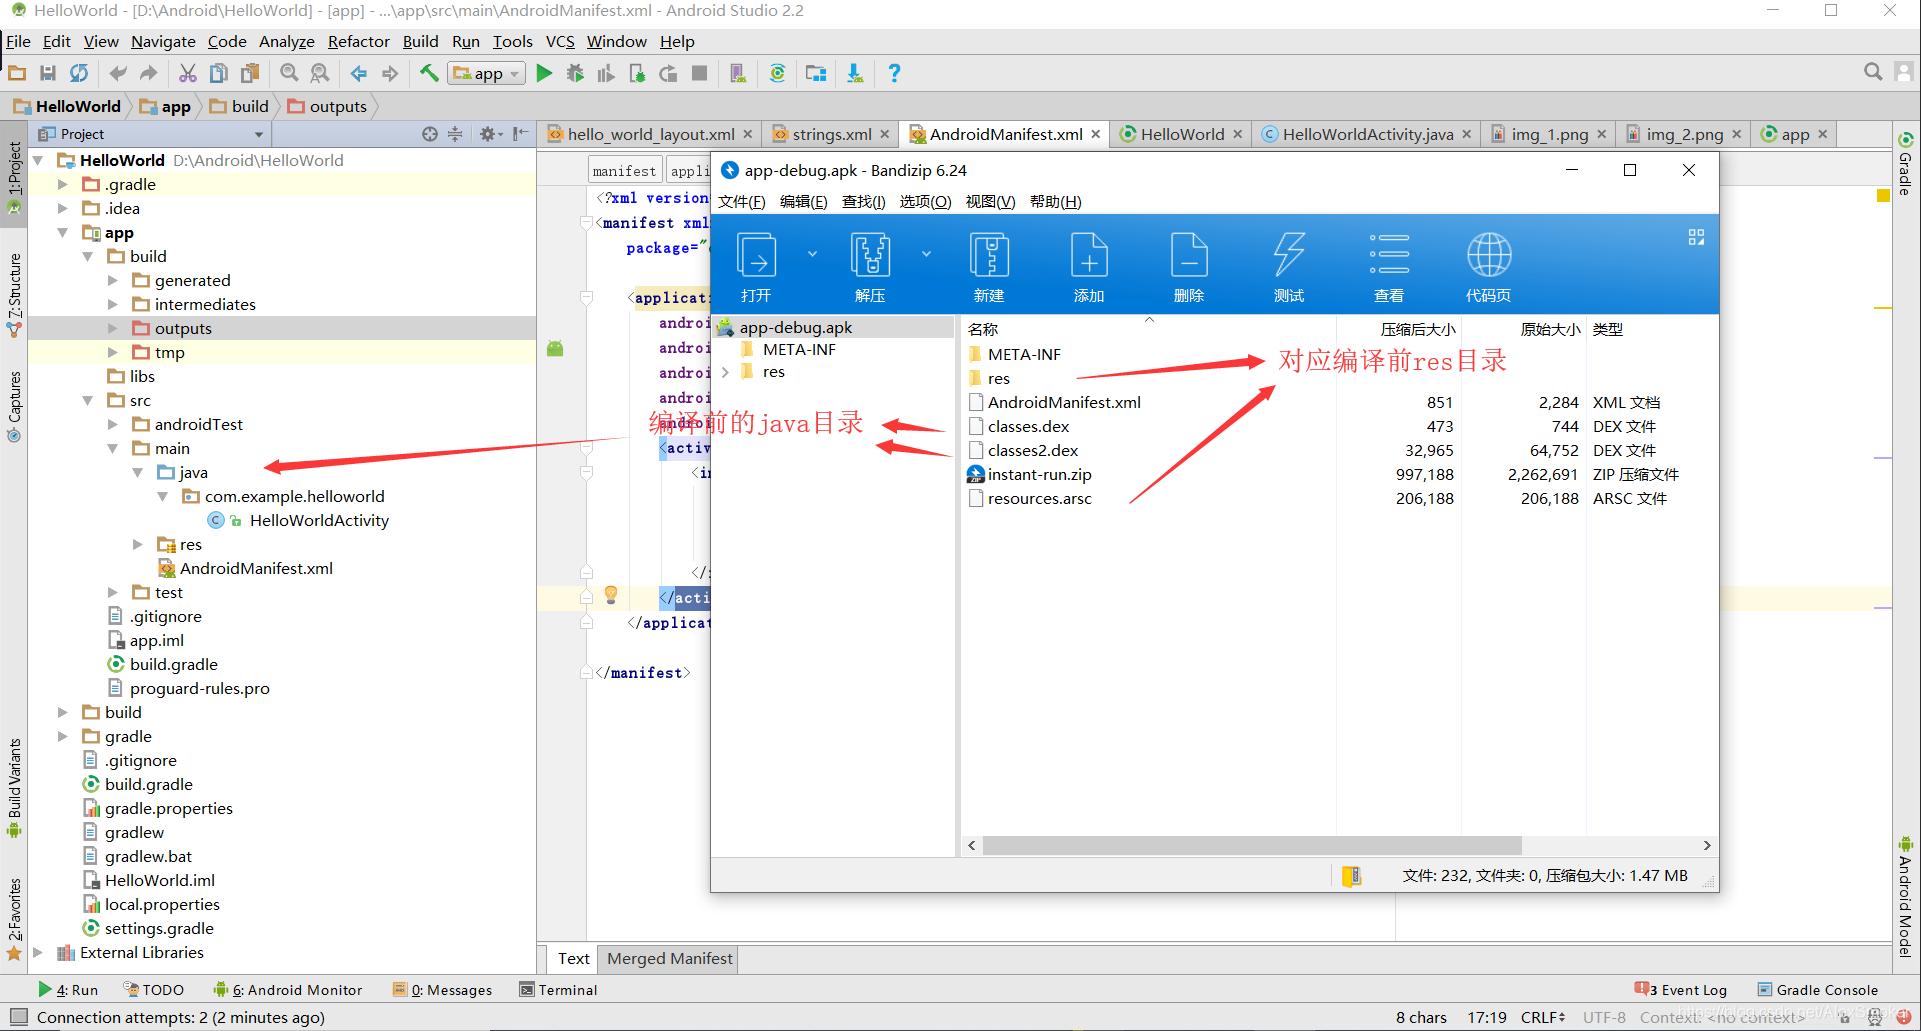Click Project panel settings gear icon
Screen dimensions: 1921x1031
click(487, 134)
